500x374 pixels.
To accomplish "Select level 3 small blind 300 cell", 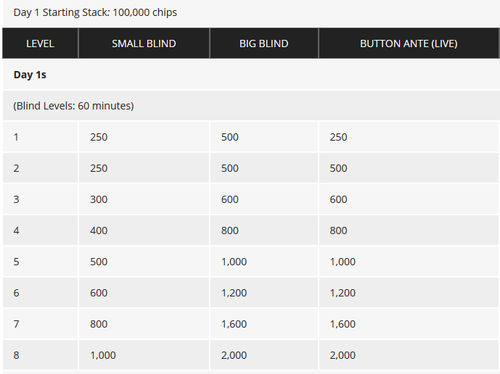I will pyautogui.click(x=144, y=199).
